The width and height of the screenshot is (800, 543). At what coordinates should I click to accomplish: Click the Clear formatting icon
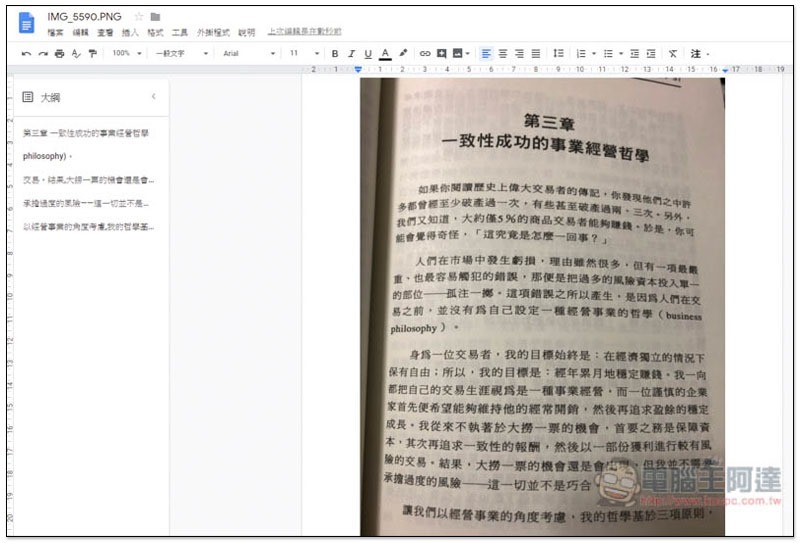coord(672,53)
